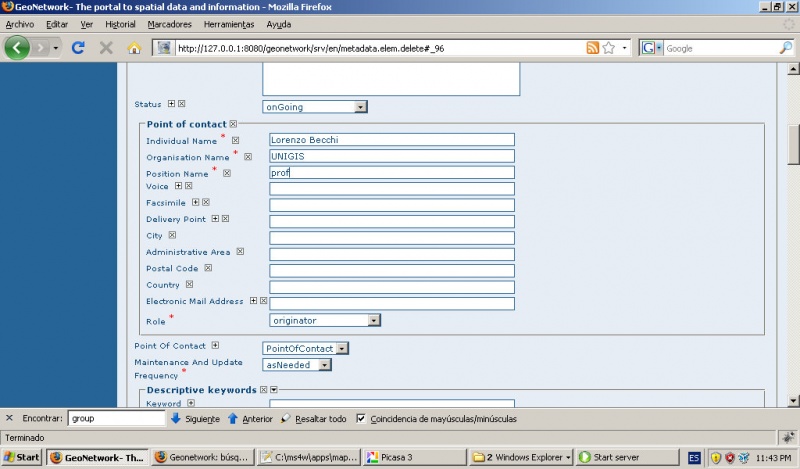This screenshot has height=469, width=800.
Task: Delete the Point of contact section
Action: [233, 124]
